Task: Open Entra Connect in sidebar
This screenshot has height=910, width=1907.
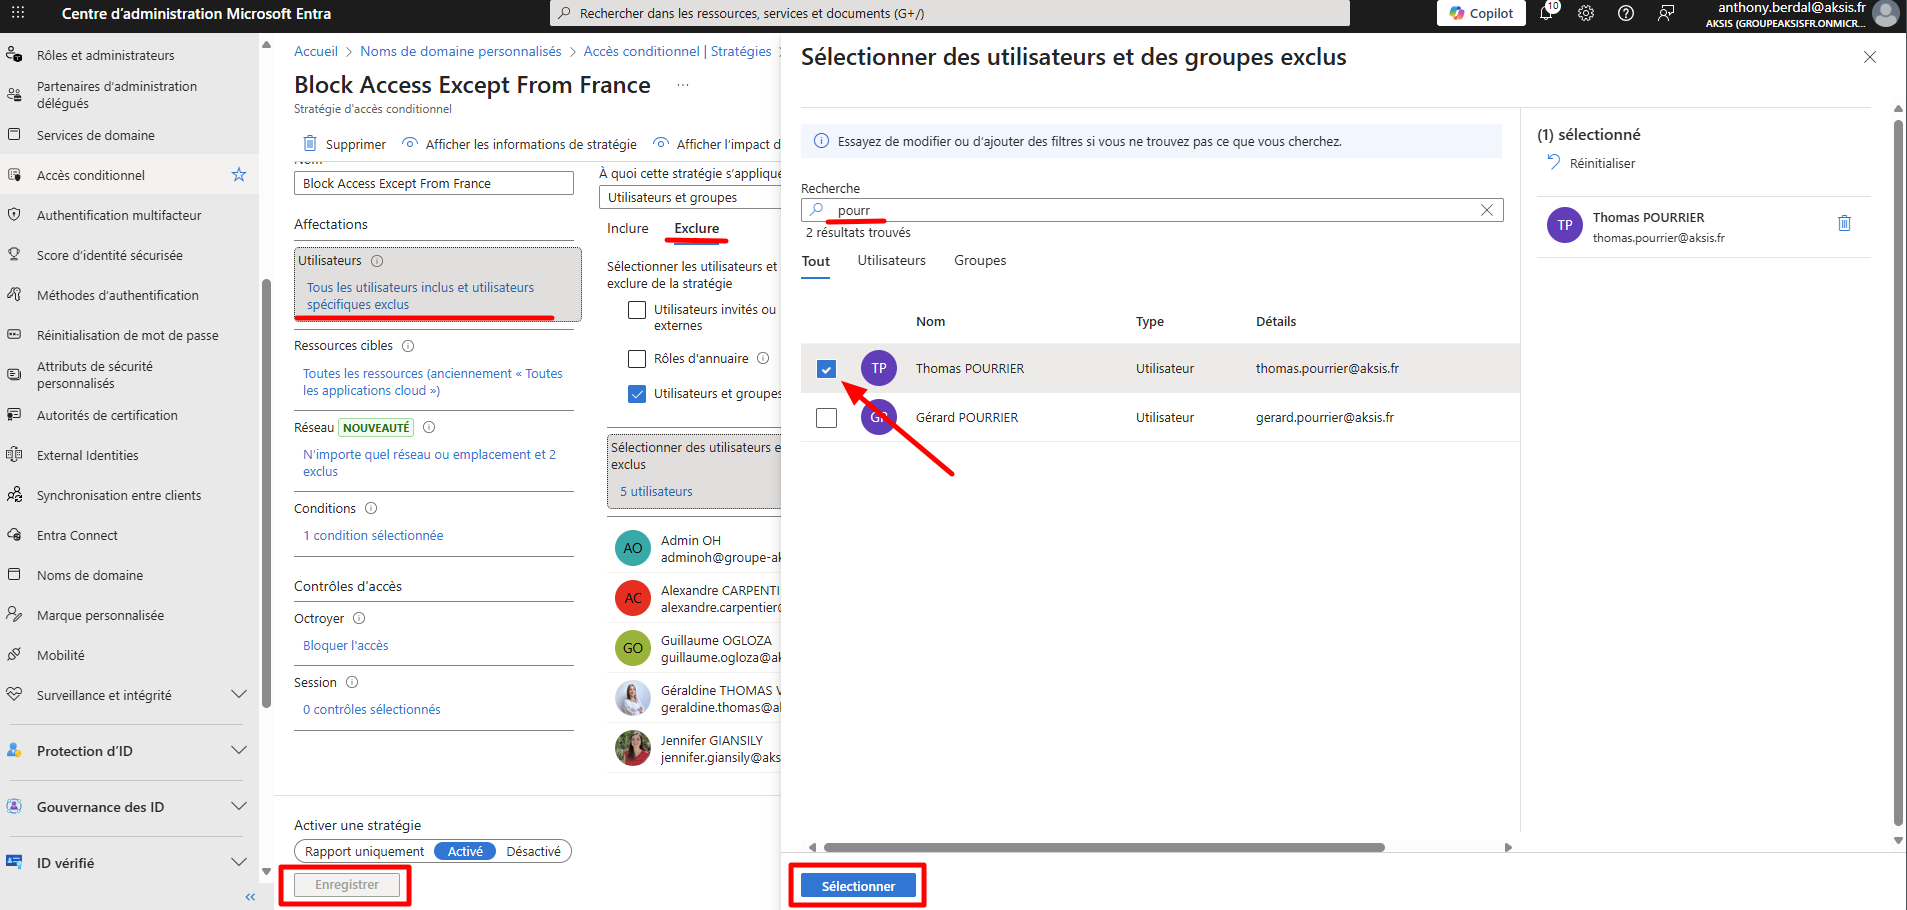Action: click(77, 535)
